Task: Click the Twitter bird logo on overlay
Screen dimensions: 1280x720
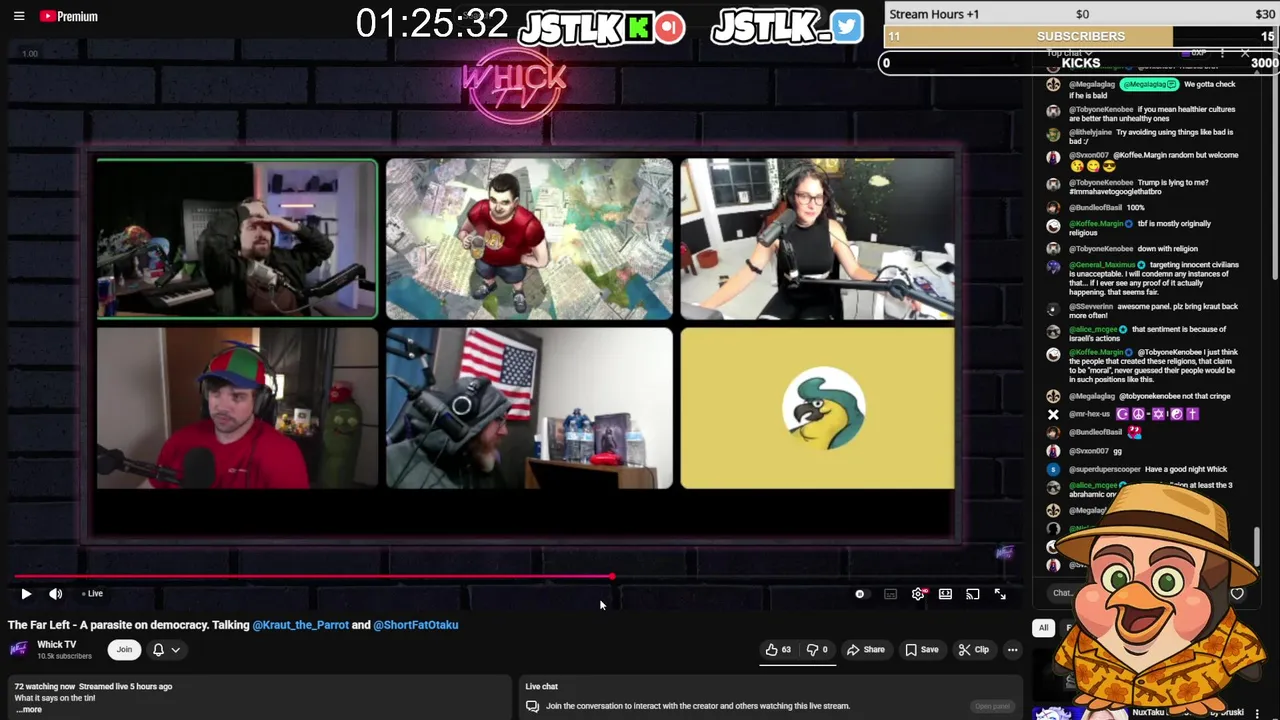Action: pos(847,28)
